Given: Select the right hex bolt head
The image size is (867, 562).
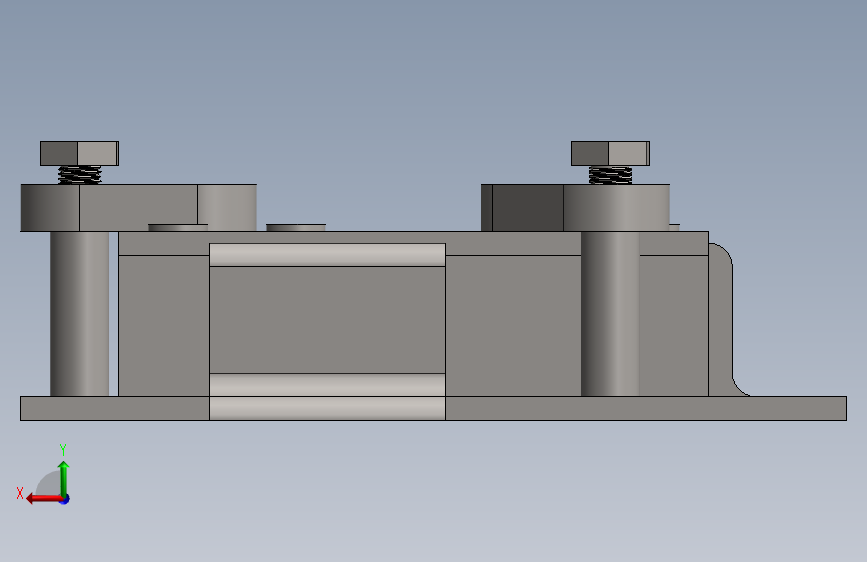Looking at the screenshot, I should tap(610, 153).
